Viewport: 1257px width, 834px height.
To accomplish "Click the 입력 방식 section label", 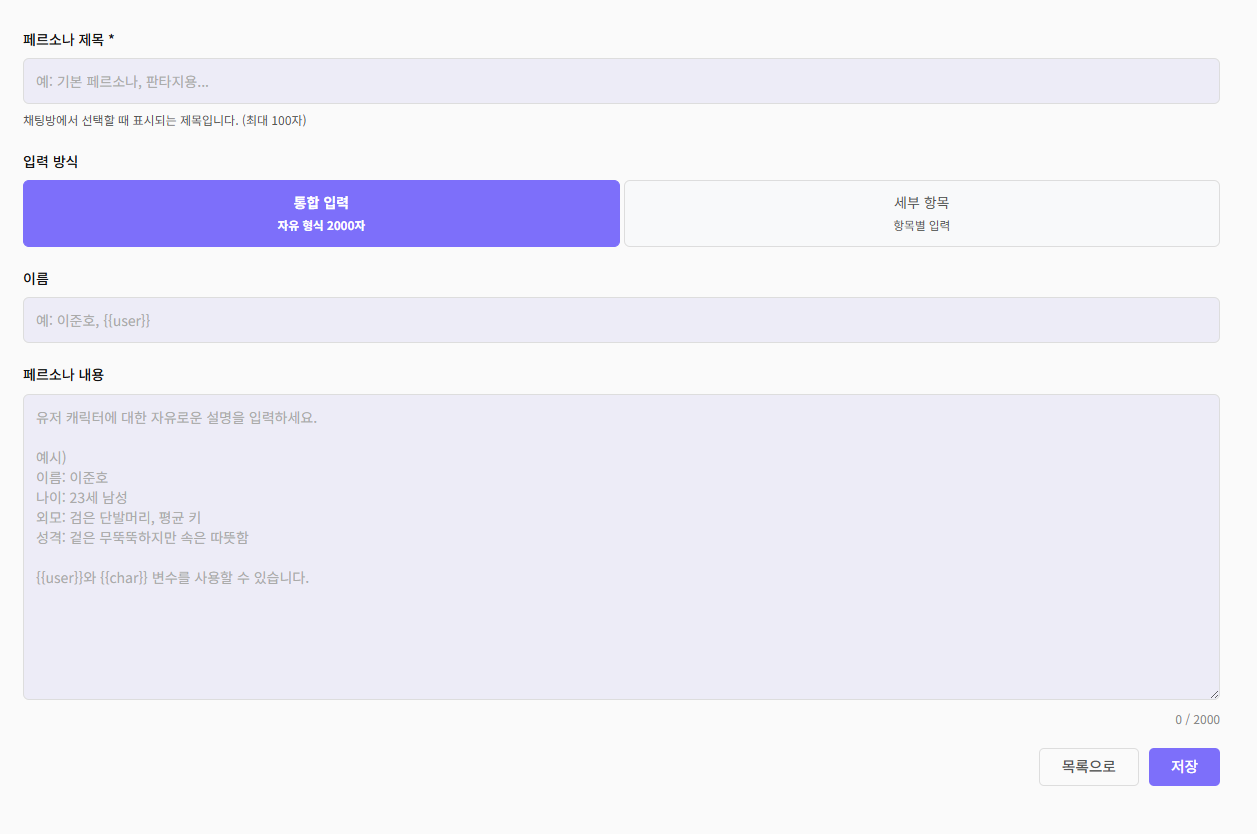I will pyautogui.click(x=50, y=161).
